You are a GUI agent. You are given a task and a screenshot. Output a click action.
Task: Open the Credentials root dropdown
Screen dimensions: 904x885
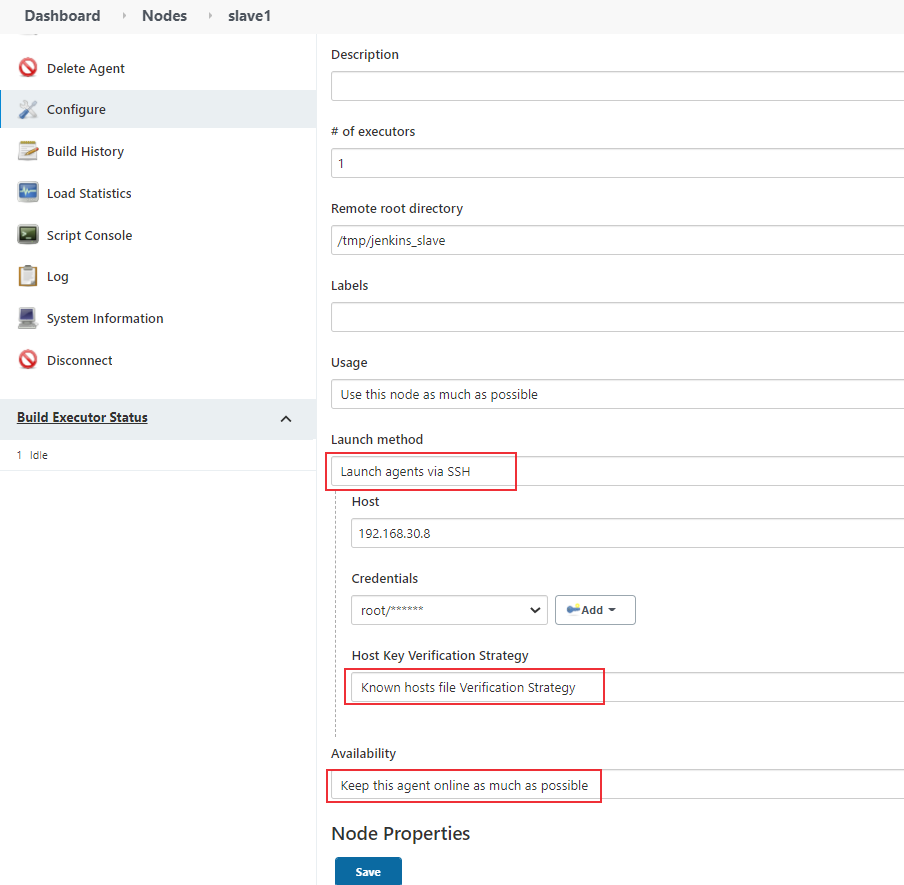449,610
